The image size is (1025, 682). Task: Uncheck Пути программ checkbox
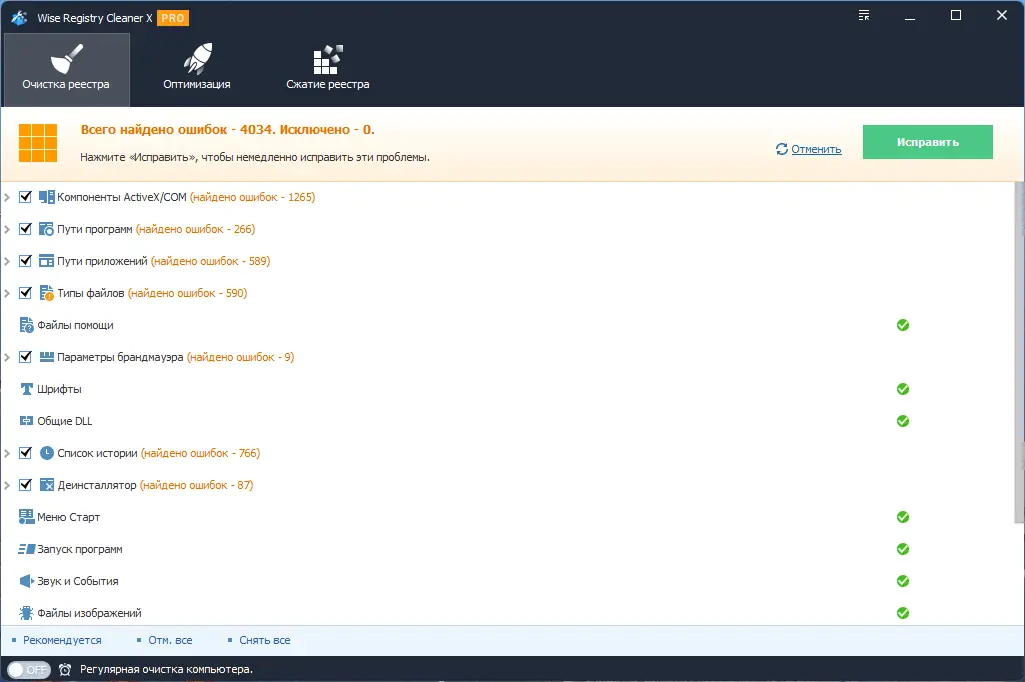tap(25, 229)
